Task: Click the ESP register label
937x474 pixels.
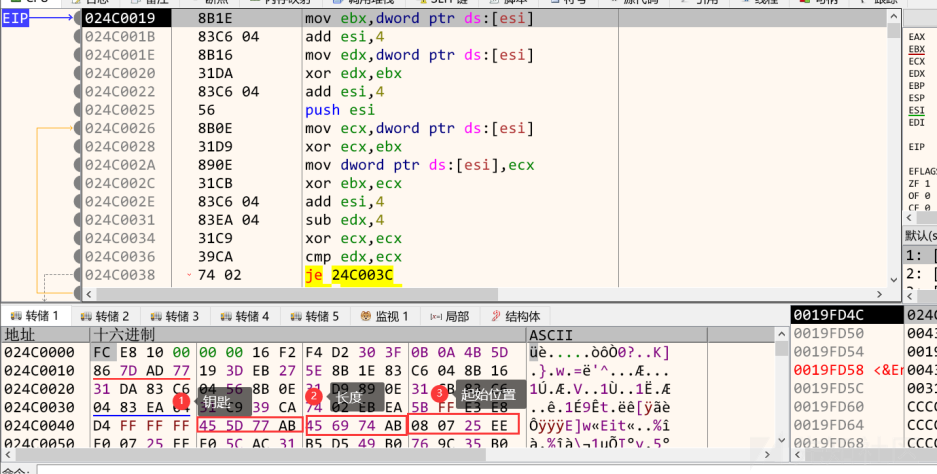Action: pos(916,98)
